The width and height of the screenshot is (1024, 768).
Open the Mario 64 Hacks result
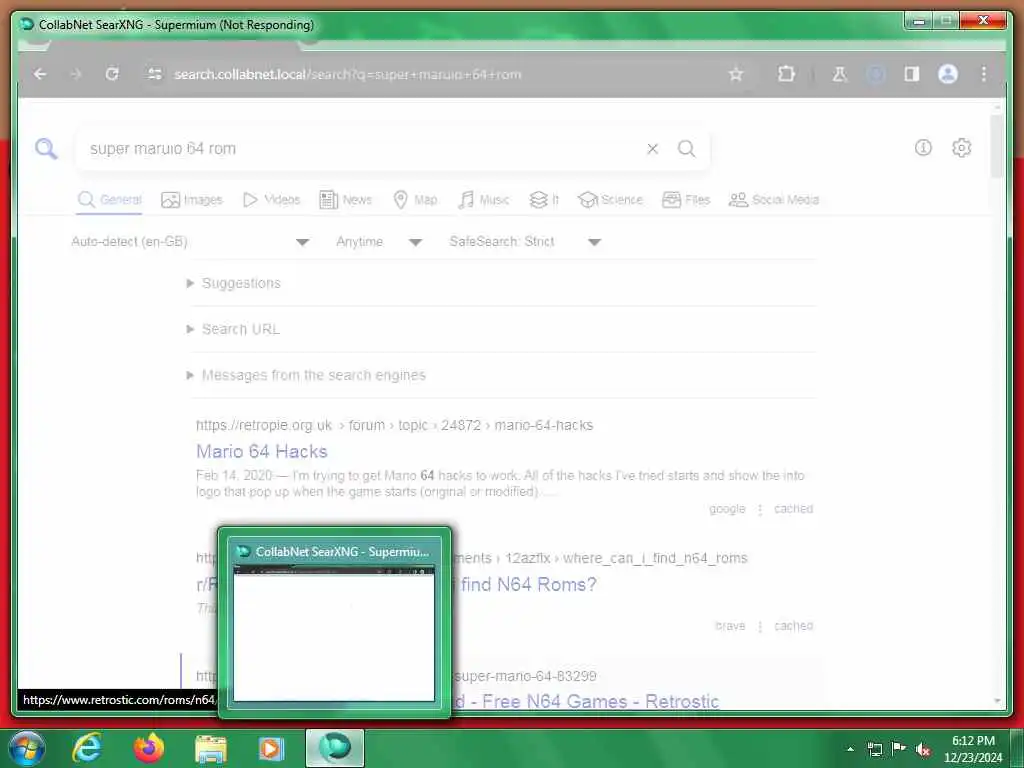[x=262, y=451]
